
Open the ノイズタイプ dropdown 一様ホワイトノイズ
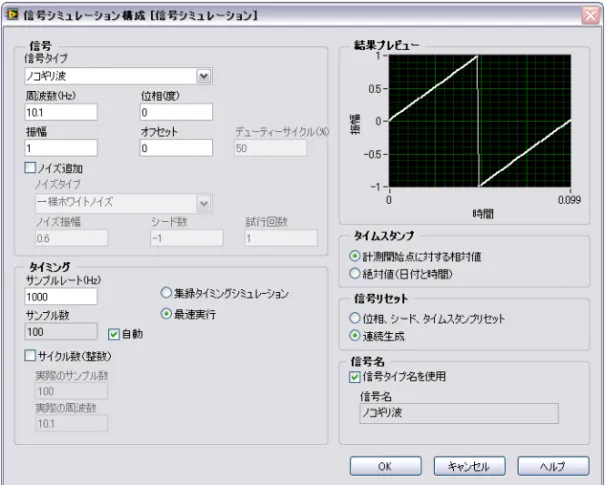tap(124, 203)
